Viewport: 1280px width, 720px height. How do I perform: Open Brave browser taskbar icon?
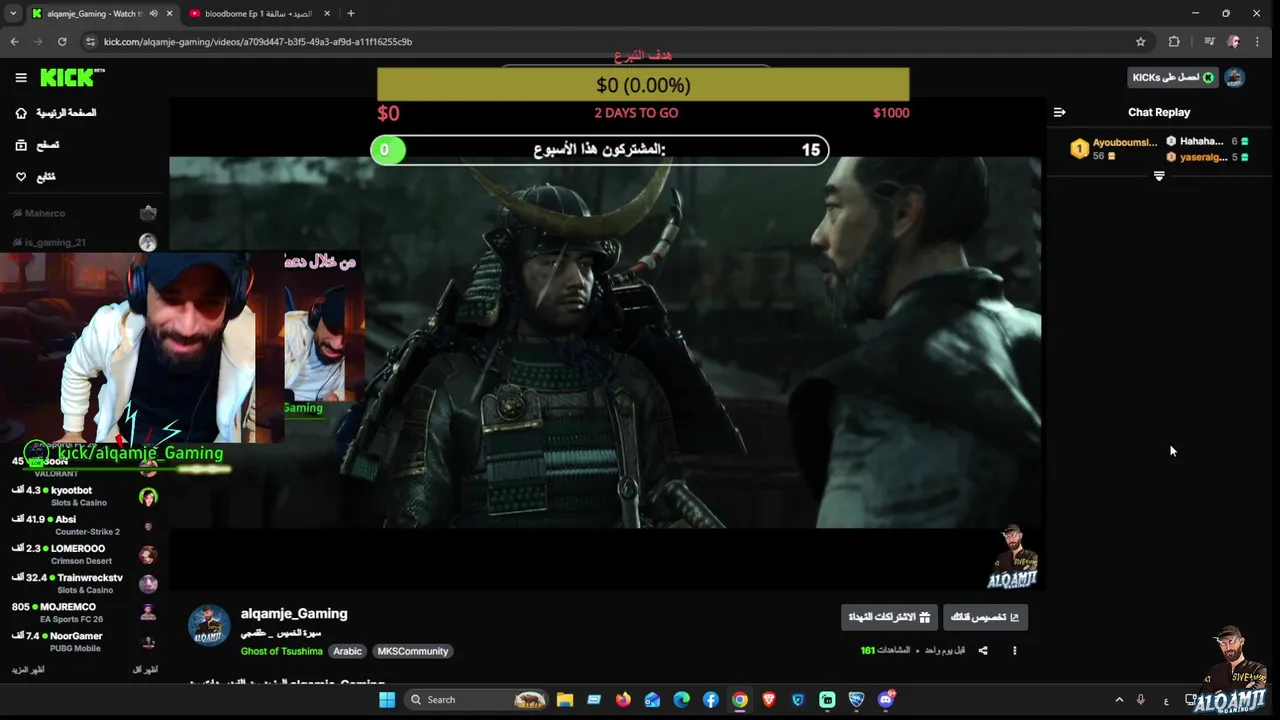point(769,700)
